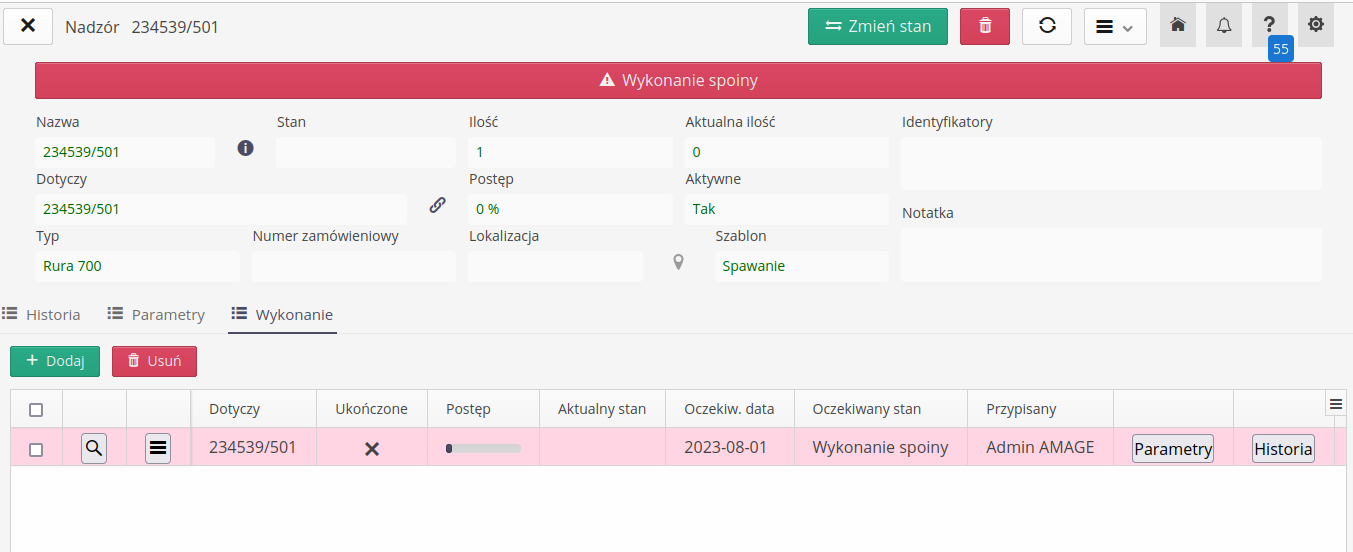This screenshot has width=1353, height=552.
Task: Open the settings gear icon
Action: click(x=1316, y=27)
